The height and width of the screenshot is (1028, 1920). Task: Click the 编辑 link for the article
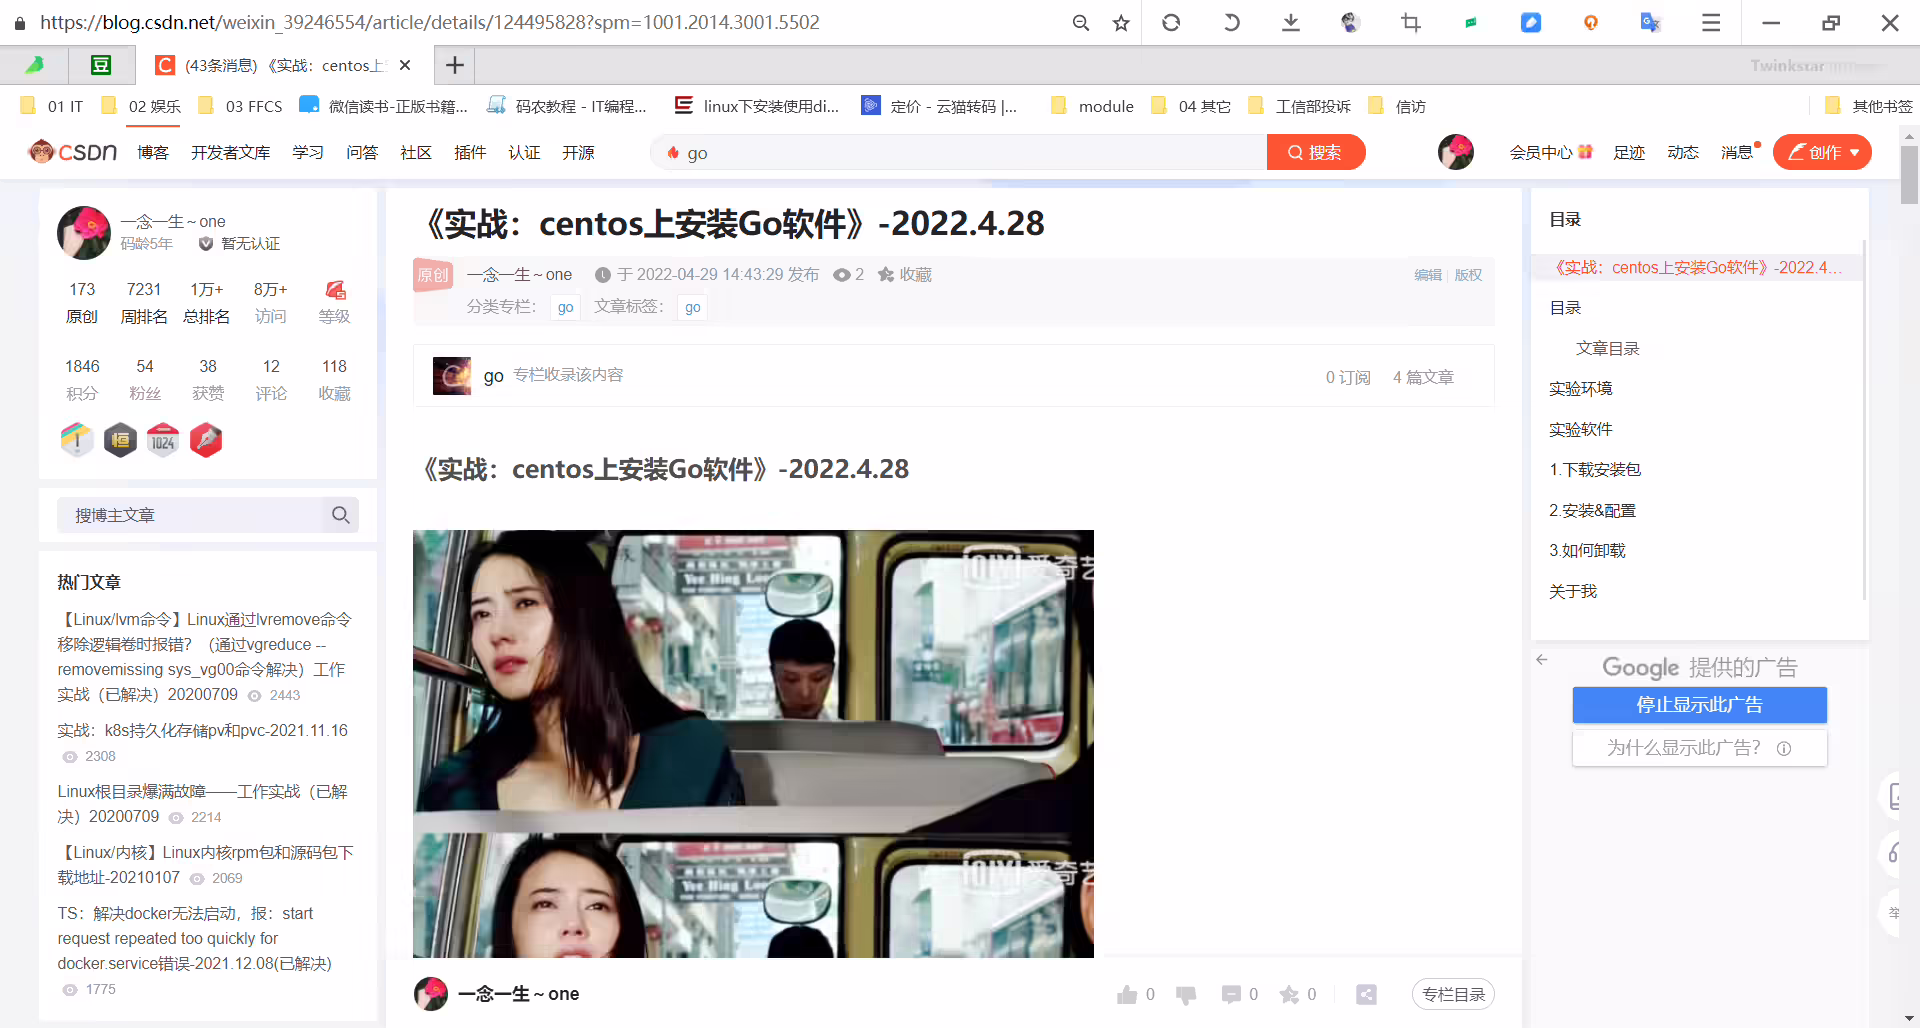(x=1428, y=275)
